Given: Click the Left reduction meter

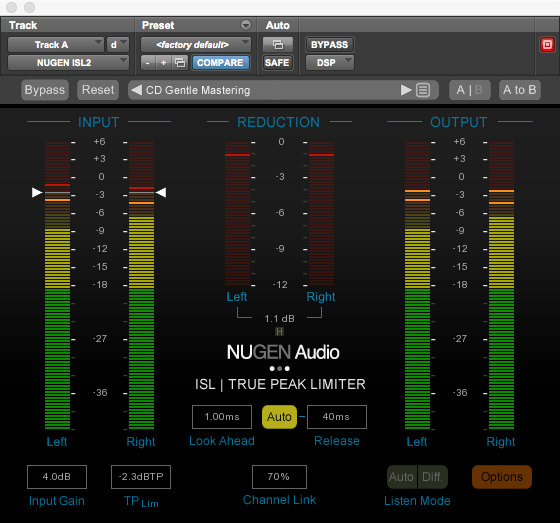Looking at the screenshot, I should point(238,213).
